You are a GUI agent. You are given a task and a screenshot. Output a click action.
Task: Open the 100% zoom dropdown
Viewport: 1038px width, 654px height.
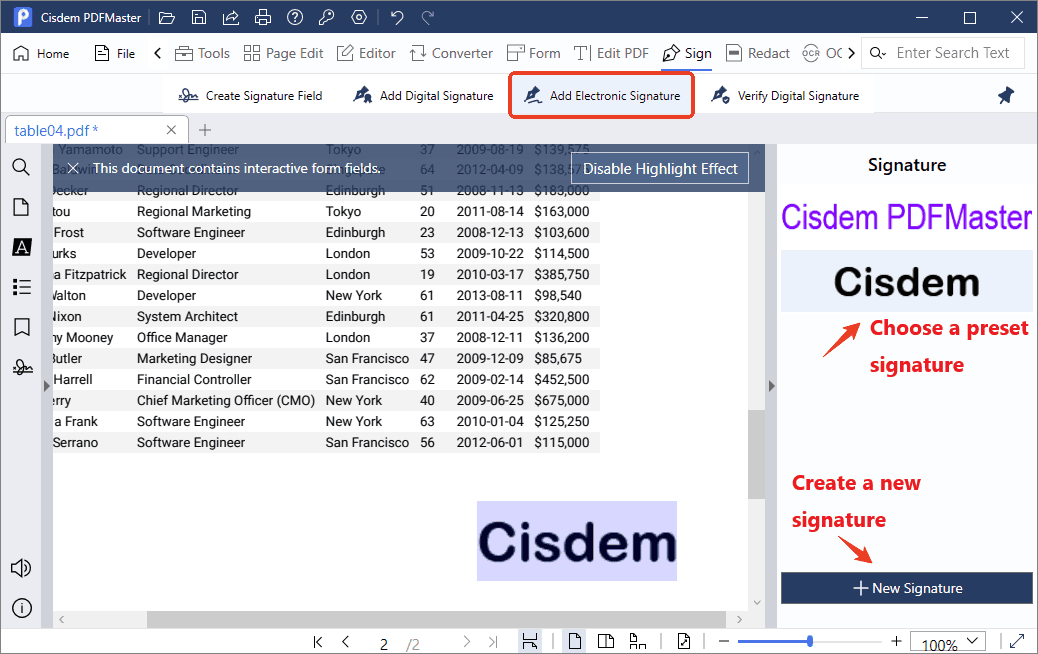tap(948, 641)
